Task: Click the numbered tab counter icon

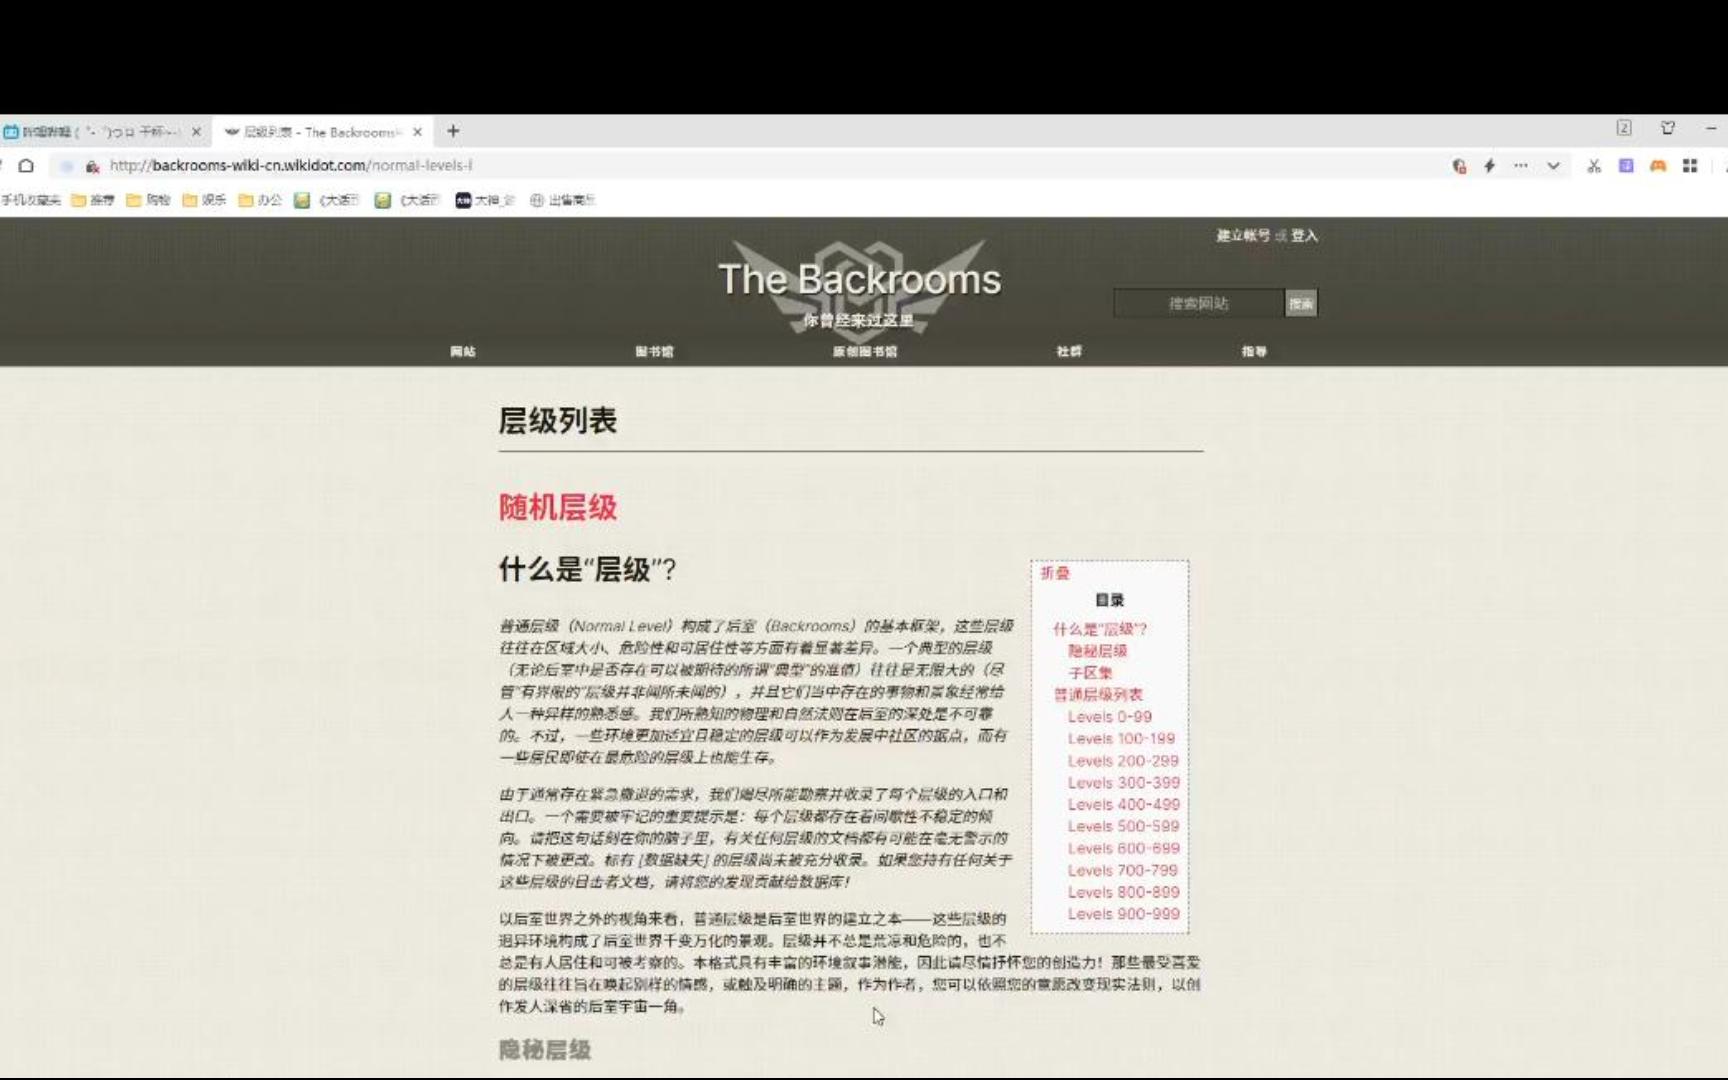Action: 1624,128
